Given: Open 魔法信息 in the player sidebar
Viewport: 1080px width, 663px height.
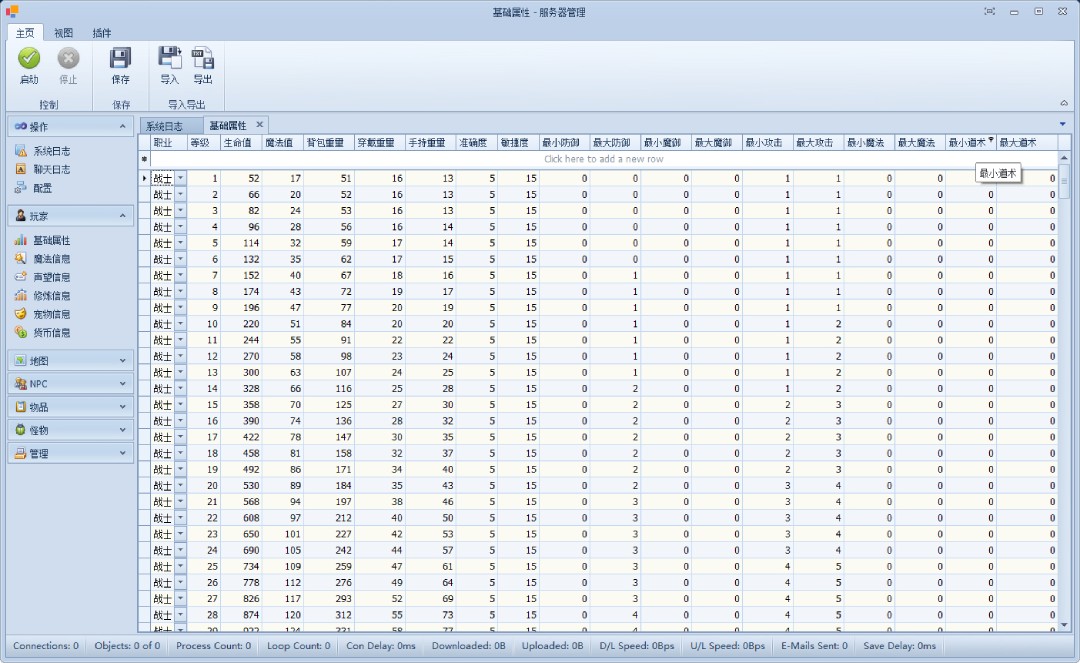Looking at the screenshot, I should (x=51, y=259).
